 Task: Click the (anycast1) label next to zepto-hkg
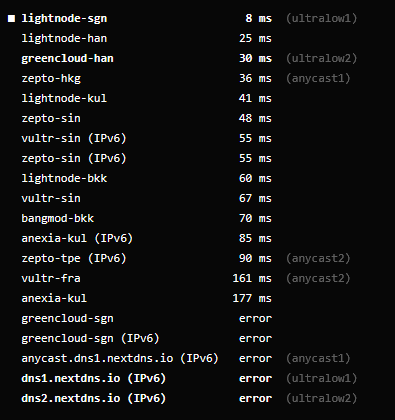click(318, 78)
